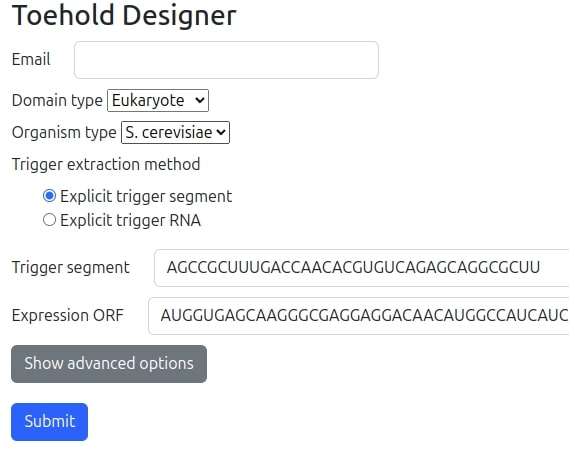Click the Explicit trigger segment label
Viewport: 569px width, 461px height.
click(146, 196)
